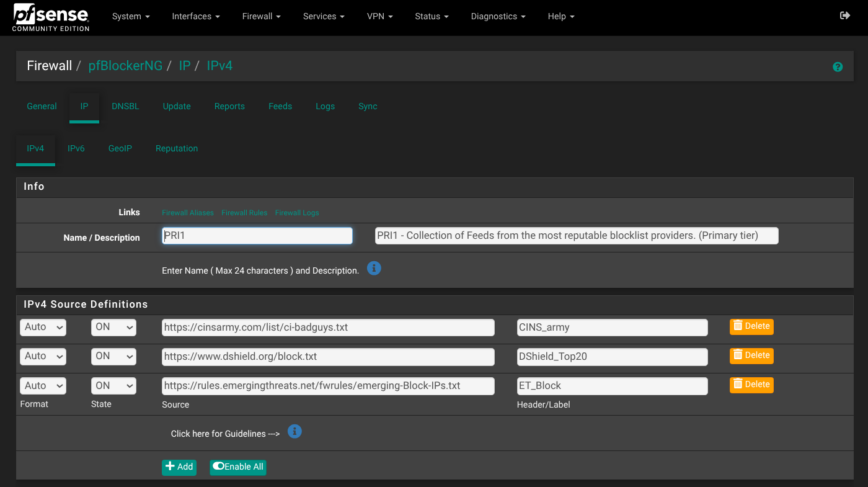Viewport: 868px width, 487px height.
Task: Open the Services menu
Action: [x=323, y=17]
